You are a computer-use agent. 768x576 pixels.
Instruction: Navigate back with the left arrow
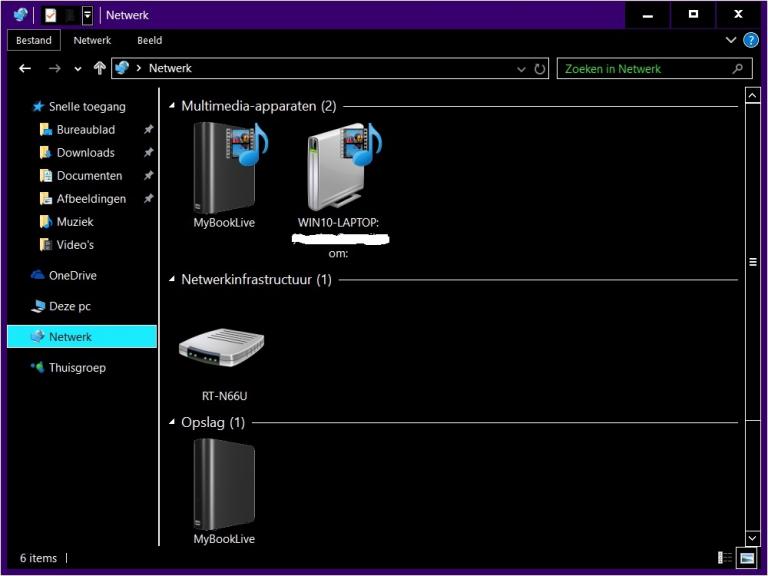click(x=25, y=69)
